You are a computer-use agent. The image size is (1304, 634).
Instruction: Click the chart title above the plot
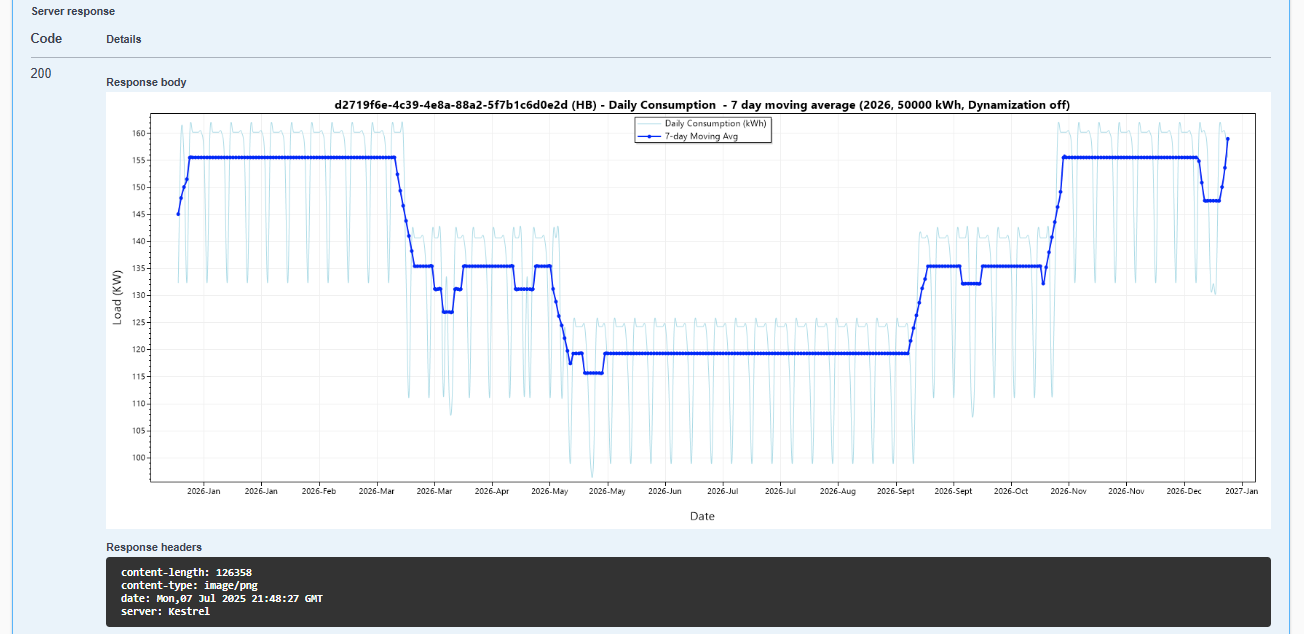point(702,105)
